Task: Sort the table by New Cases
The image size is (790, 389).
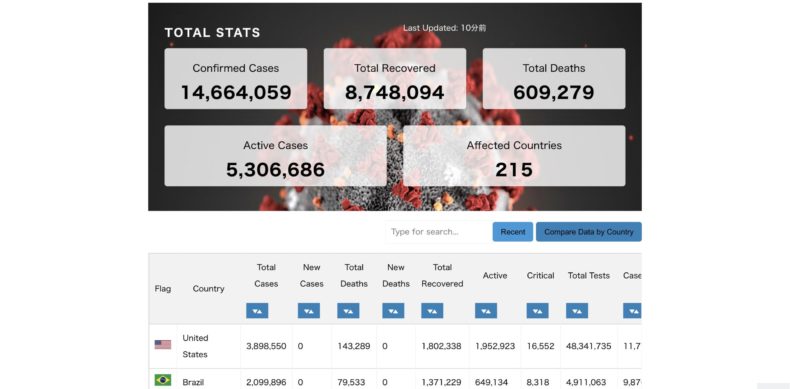Action: [309, 311]
